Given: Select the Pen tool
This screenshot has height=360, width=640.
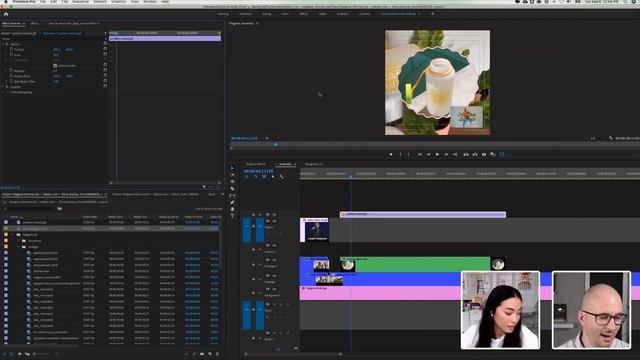Looking at the screenshot, I should [232, 202].
